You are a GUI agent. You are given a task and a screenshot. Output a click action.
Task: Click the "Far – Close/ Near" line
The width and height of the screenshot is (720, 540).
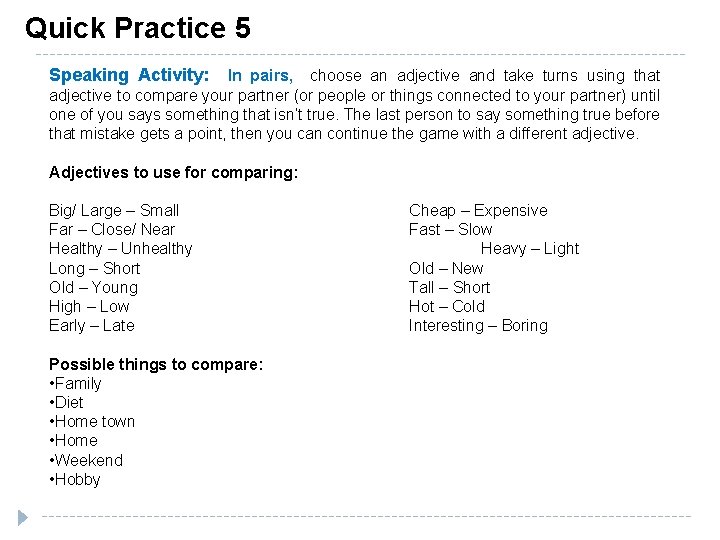click(111, 229)
